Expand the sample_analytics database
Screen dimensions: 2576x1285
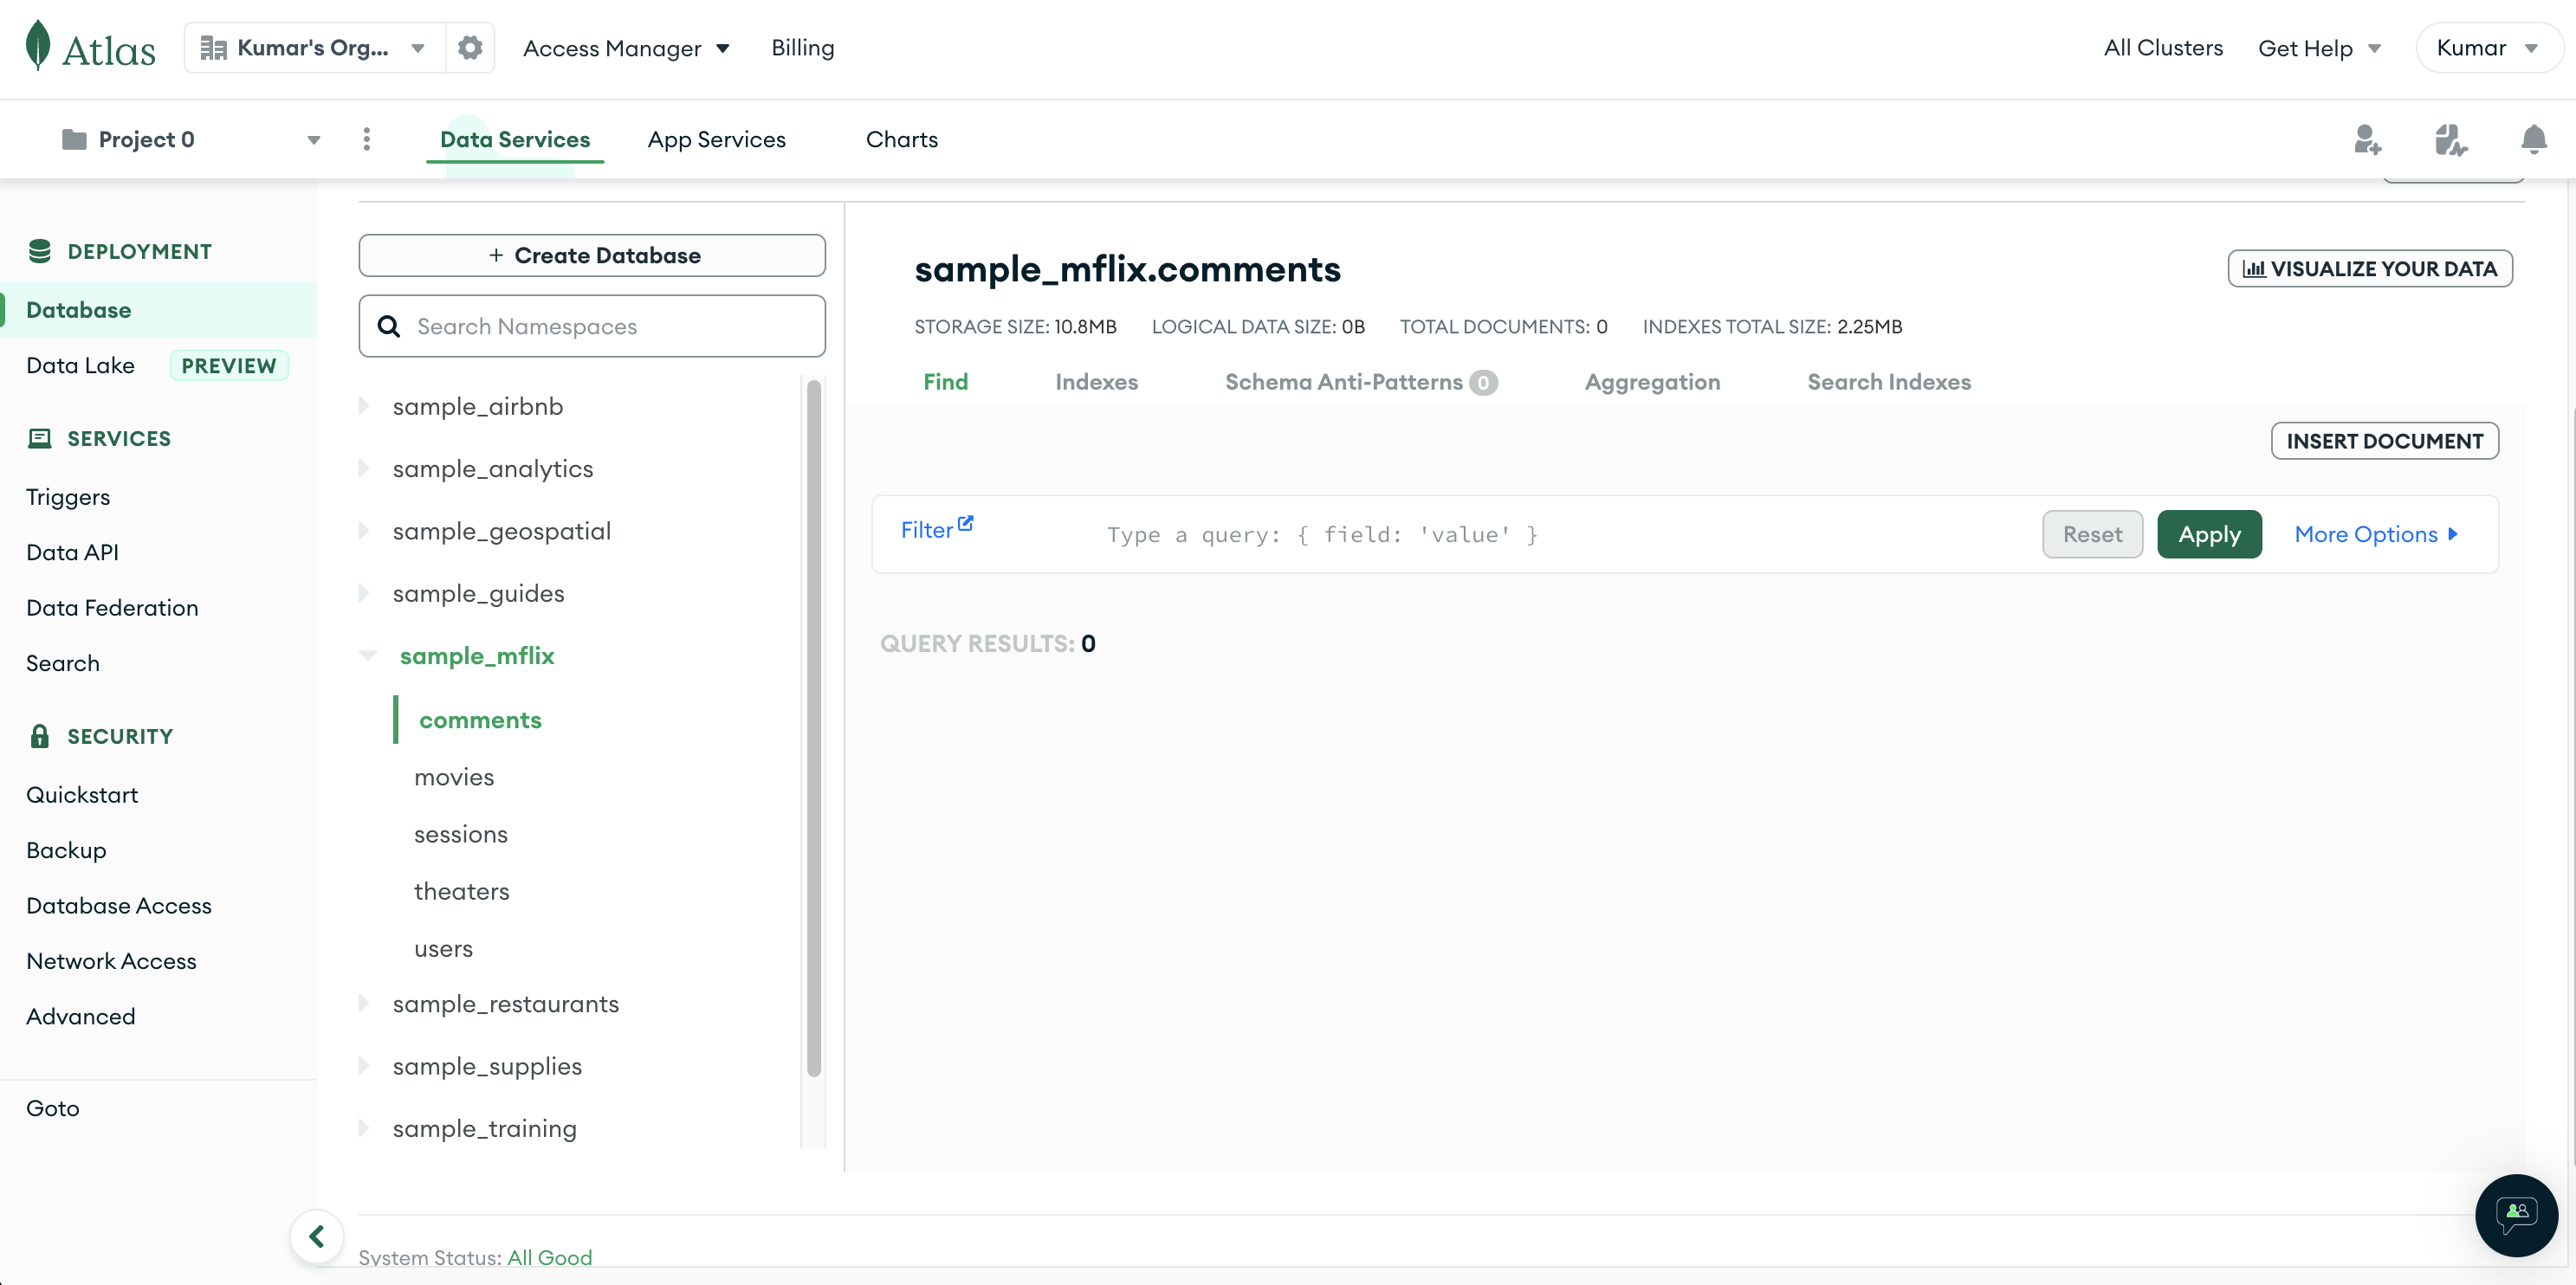coord(364,468)
